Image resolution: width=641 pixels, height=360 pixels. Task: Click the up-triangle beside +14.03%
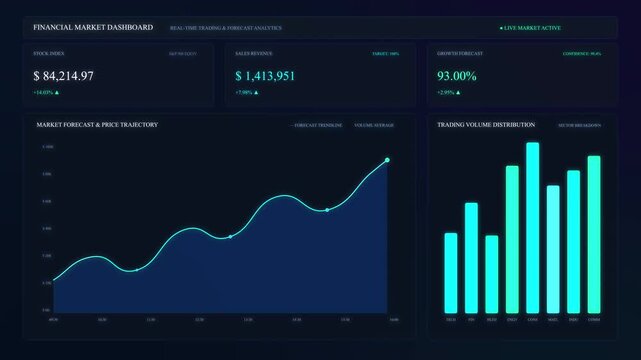(x=57, y=93)
